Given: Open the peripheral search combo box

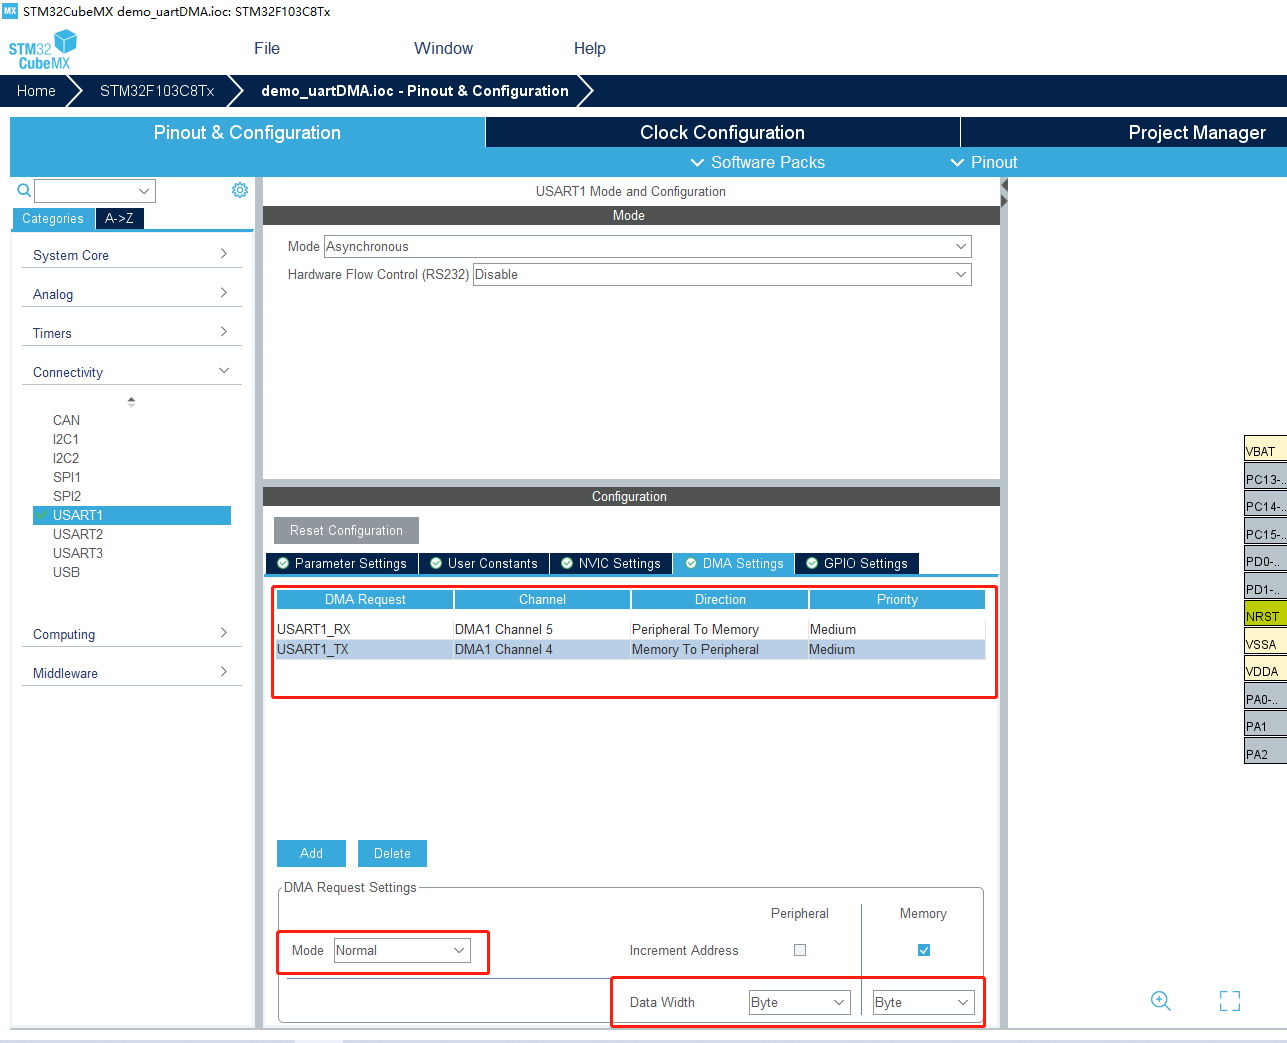Looking at the screenshot, I should [95, 191].
